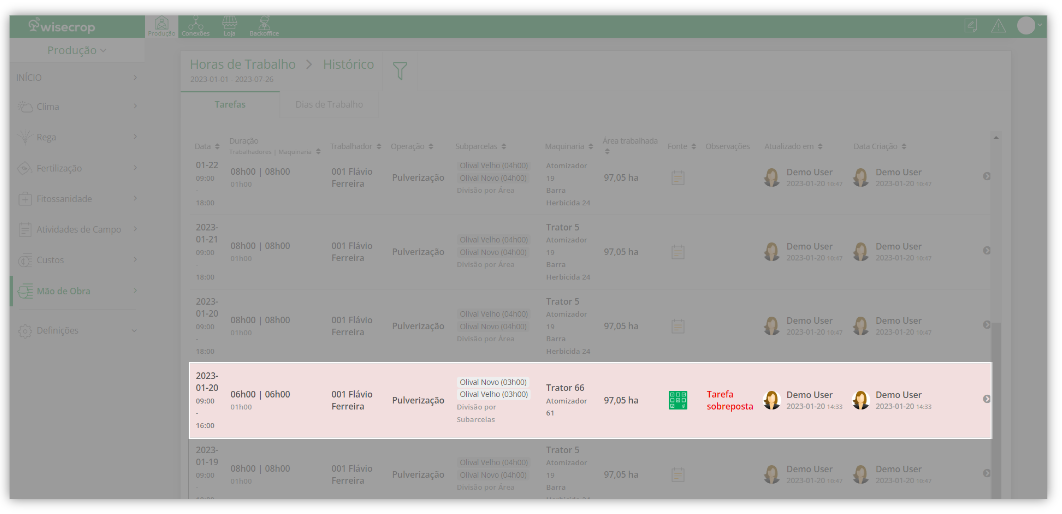Click Atualizado em avatar in highlighted row
Screen dimensions: 1062x514
click(x=771, y=400)
